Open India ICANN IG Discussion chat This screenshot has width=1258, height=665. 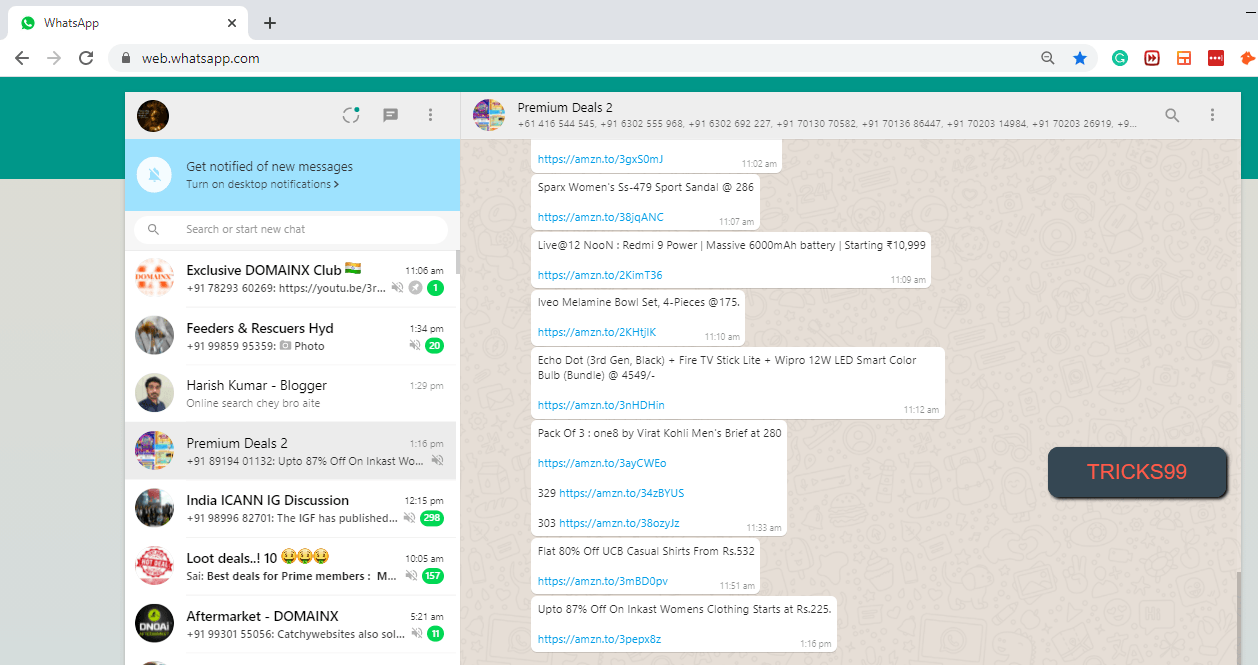290,508
